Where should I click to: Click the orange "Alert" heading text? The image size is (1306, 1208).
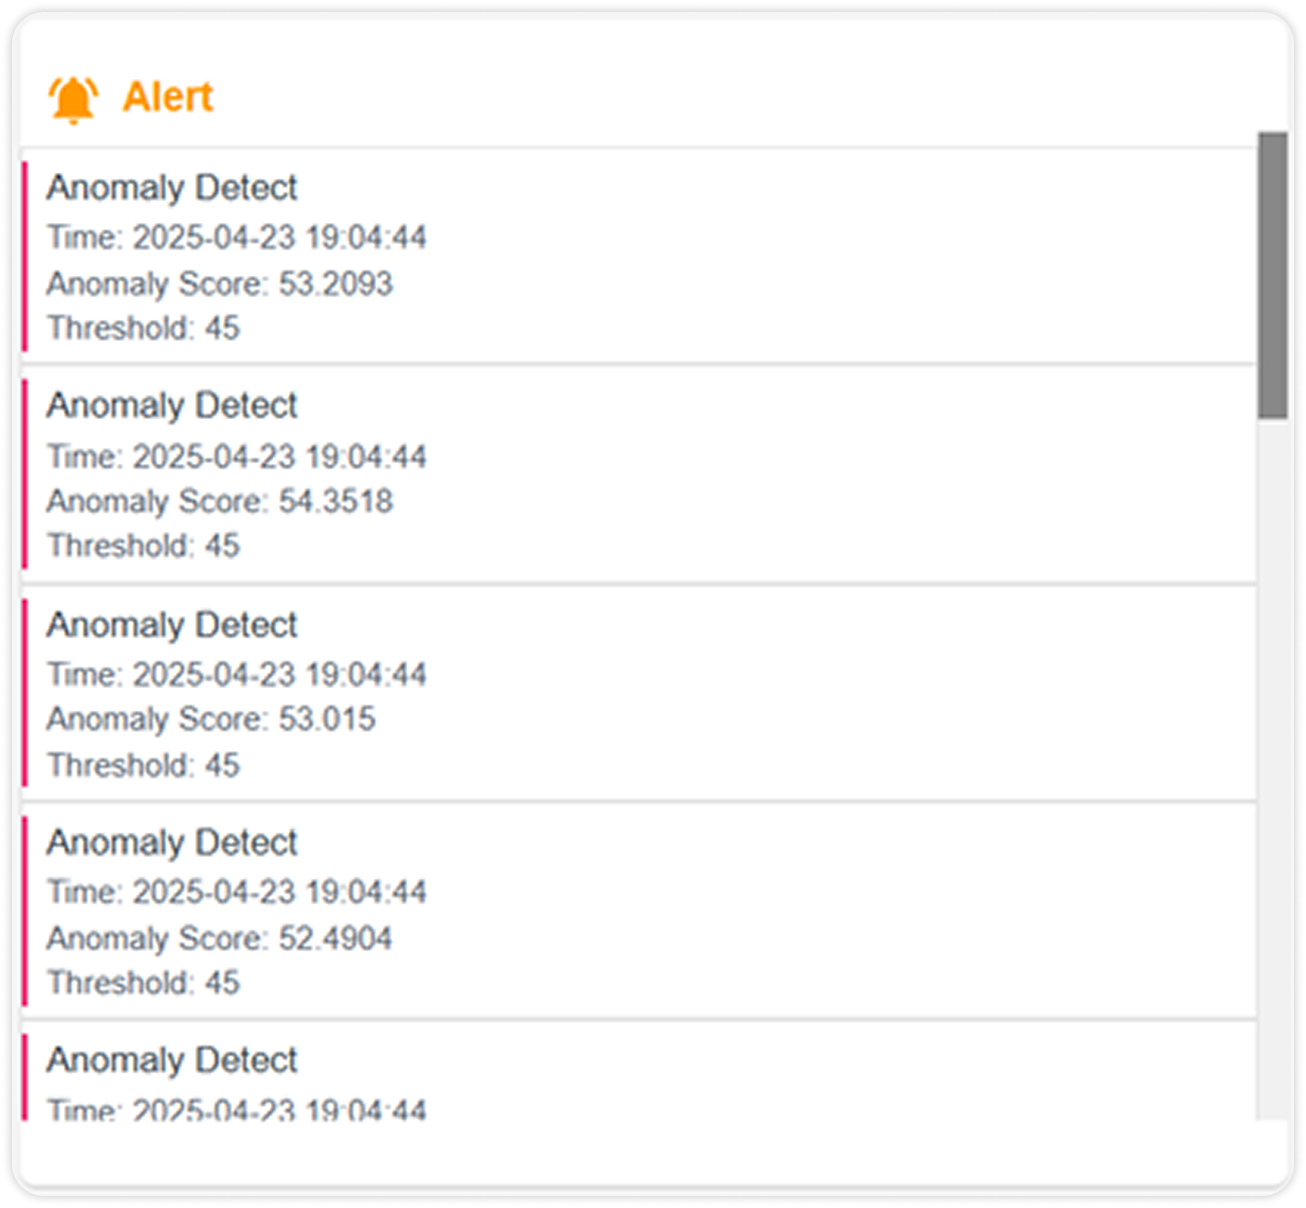(x=168, y=97)
